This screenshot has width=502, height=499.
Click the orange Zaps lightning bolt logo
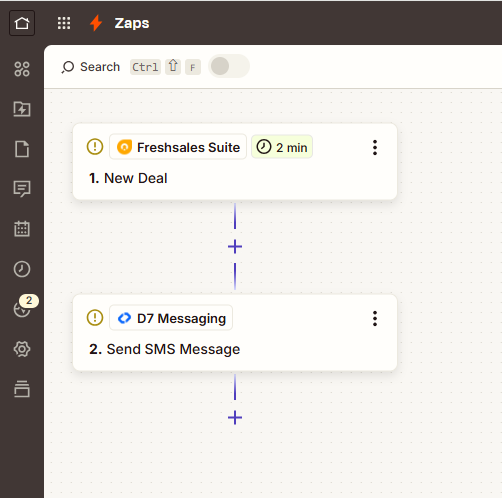pos(96,23)
